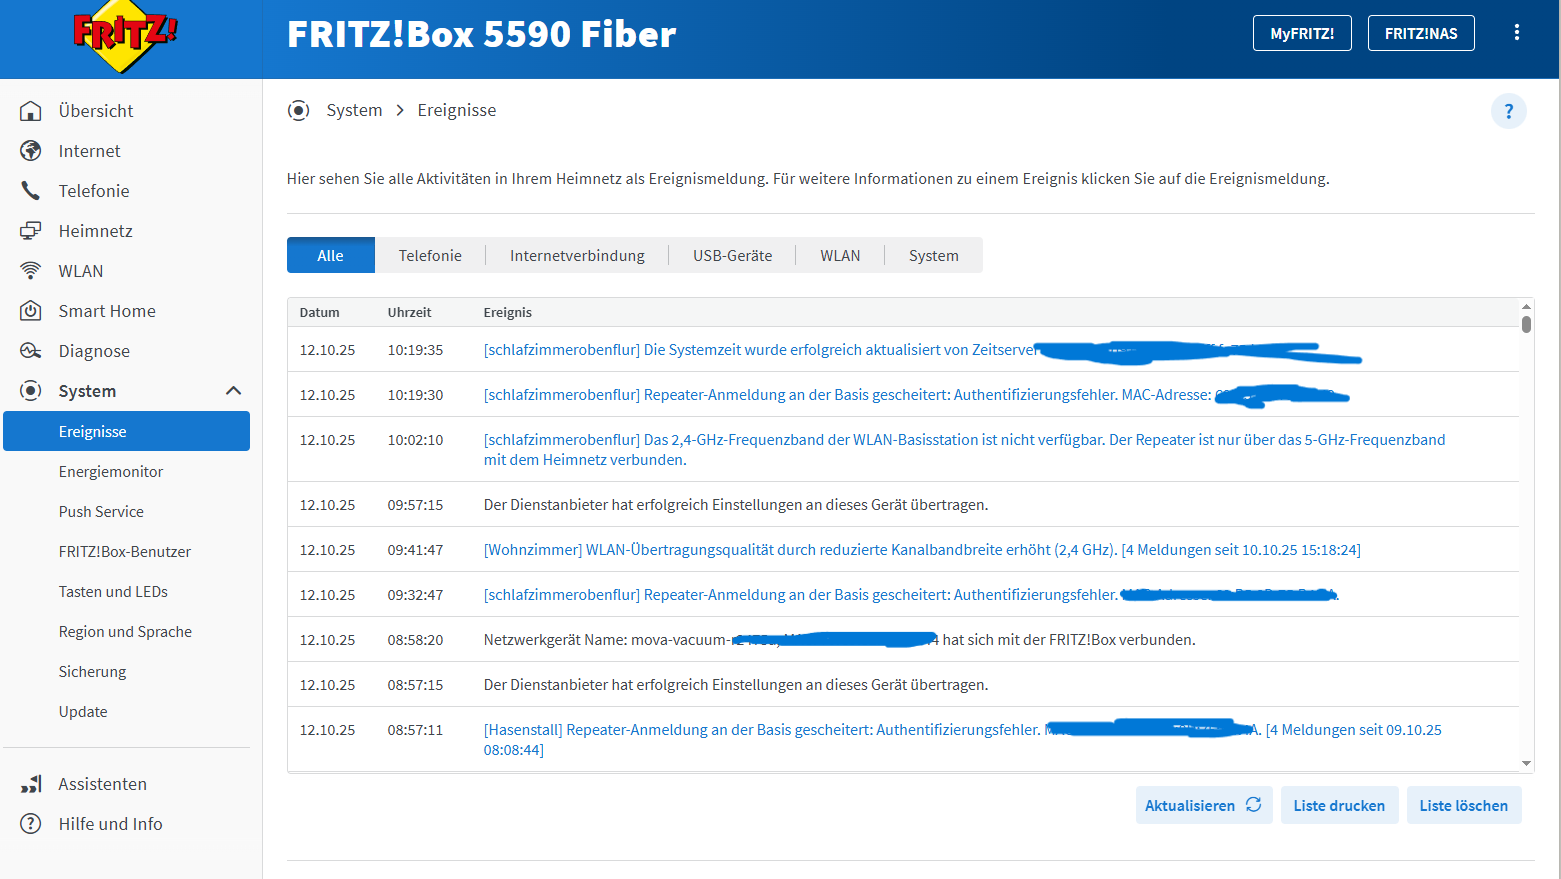This screenshot has width=1561, height=879.
Task: Open the Telefonie menu entry
Action: point(94,191)
